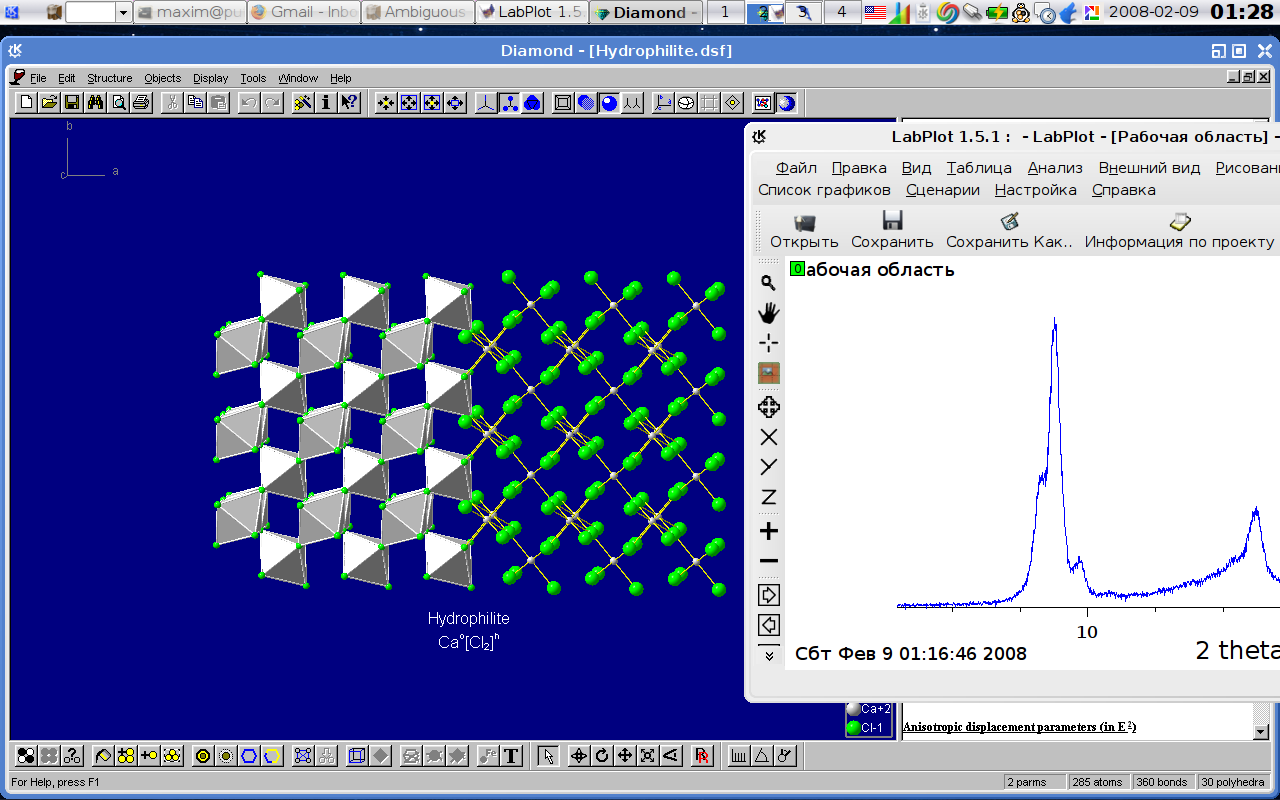Click the Print preview icon in Diamond
The width and height of the screenshot is (1280, 800).
click(x=118, y=102)
